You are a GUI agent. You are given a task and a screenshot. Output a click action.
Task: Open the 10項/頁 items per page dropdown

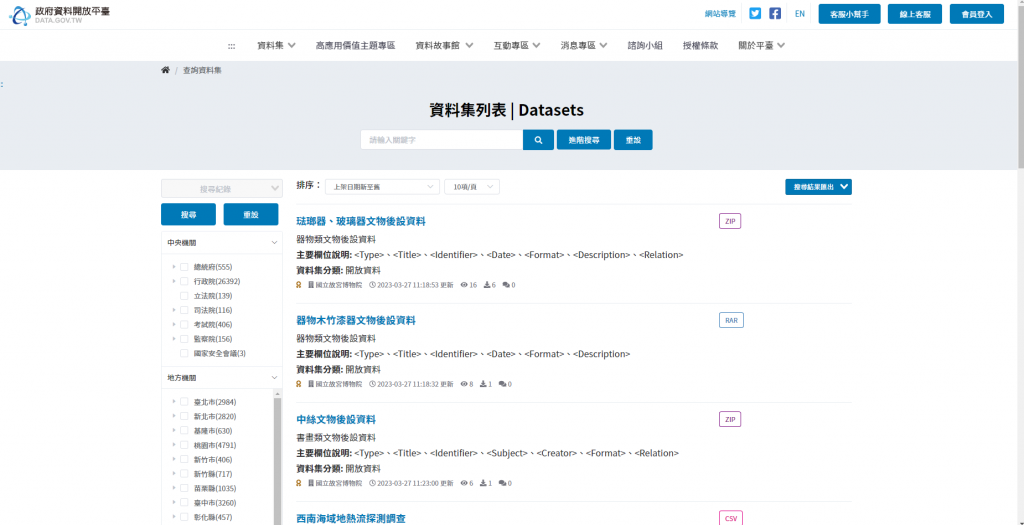[x=472, y=187]
